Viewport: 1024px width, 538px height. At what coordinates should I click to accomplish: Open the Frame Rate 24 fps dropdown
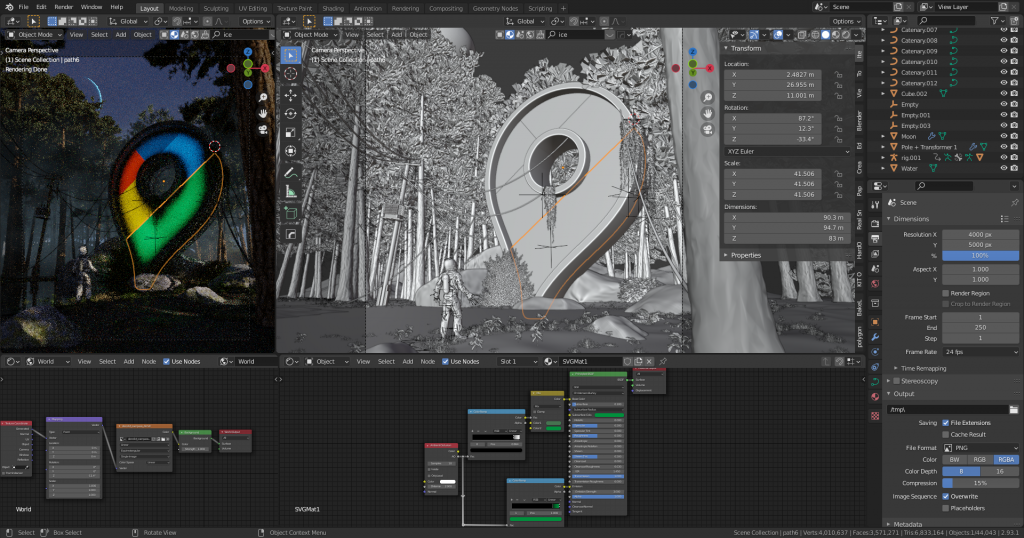[980, 352]
